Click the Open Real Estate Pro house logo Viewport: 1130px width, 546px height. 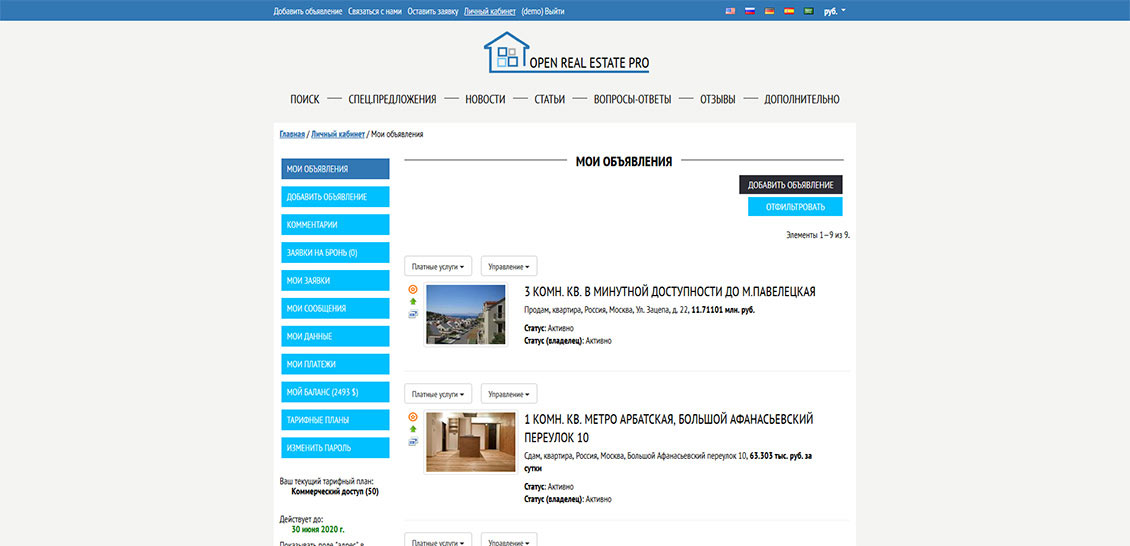point(506,52)
